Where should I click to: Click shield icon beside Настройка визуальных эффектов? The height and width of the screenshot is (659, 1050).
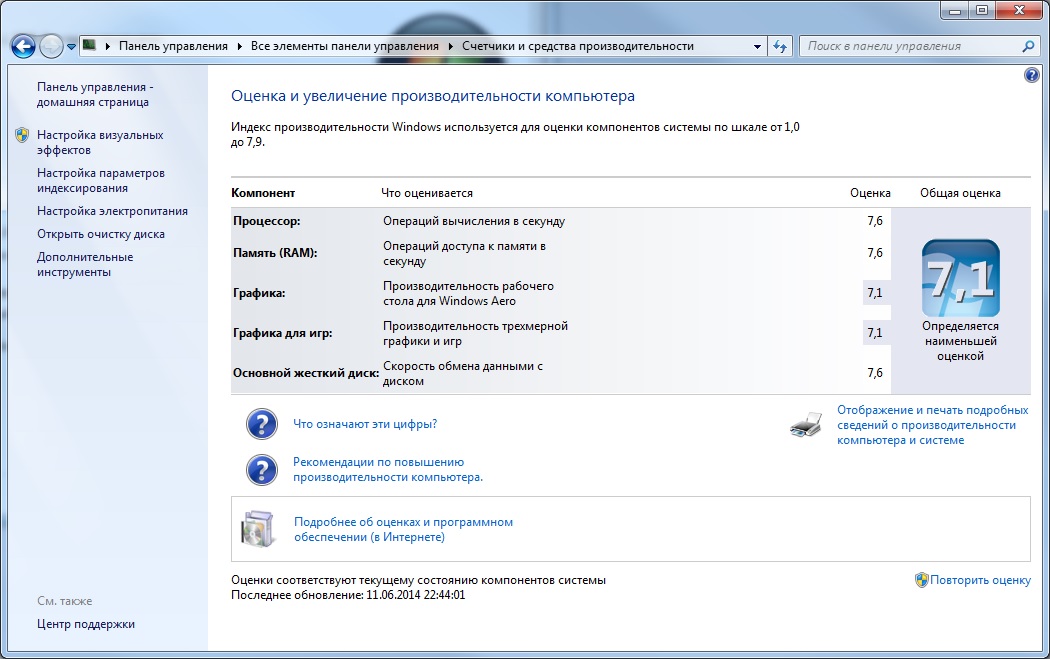click(x=22, y=135)
